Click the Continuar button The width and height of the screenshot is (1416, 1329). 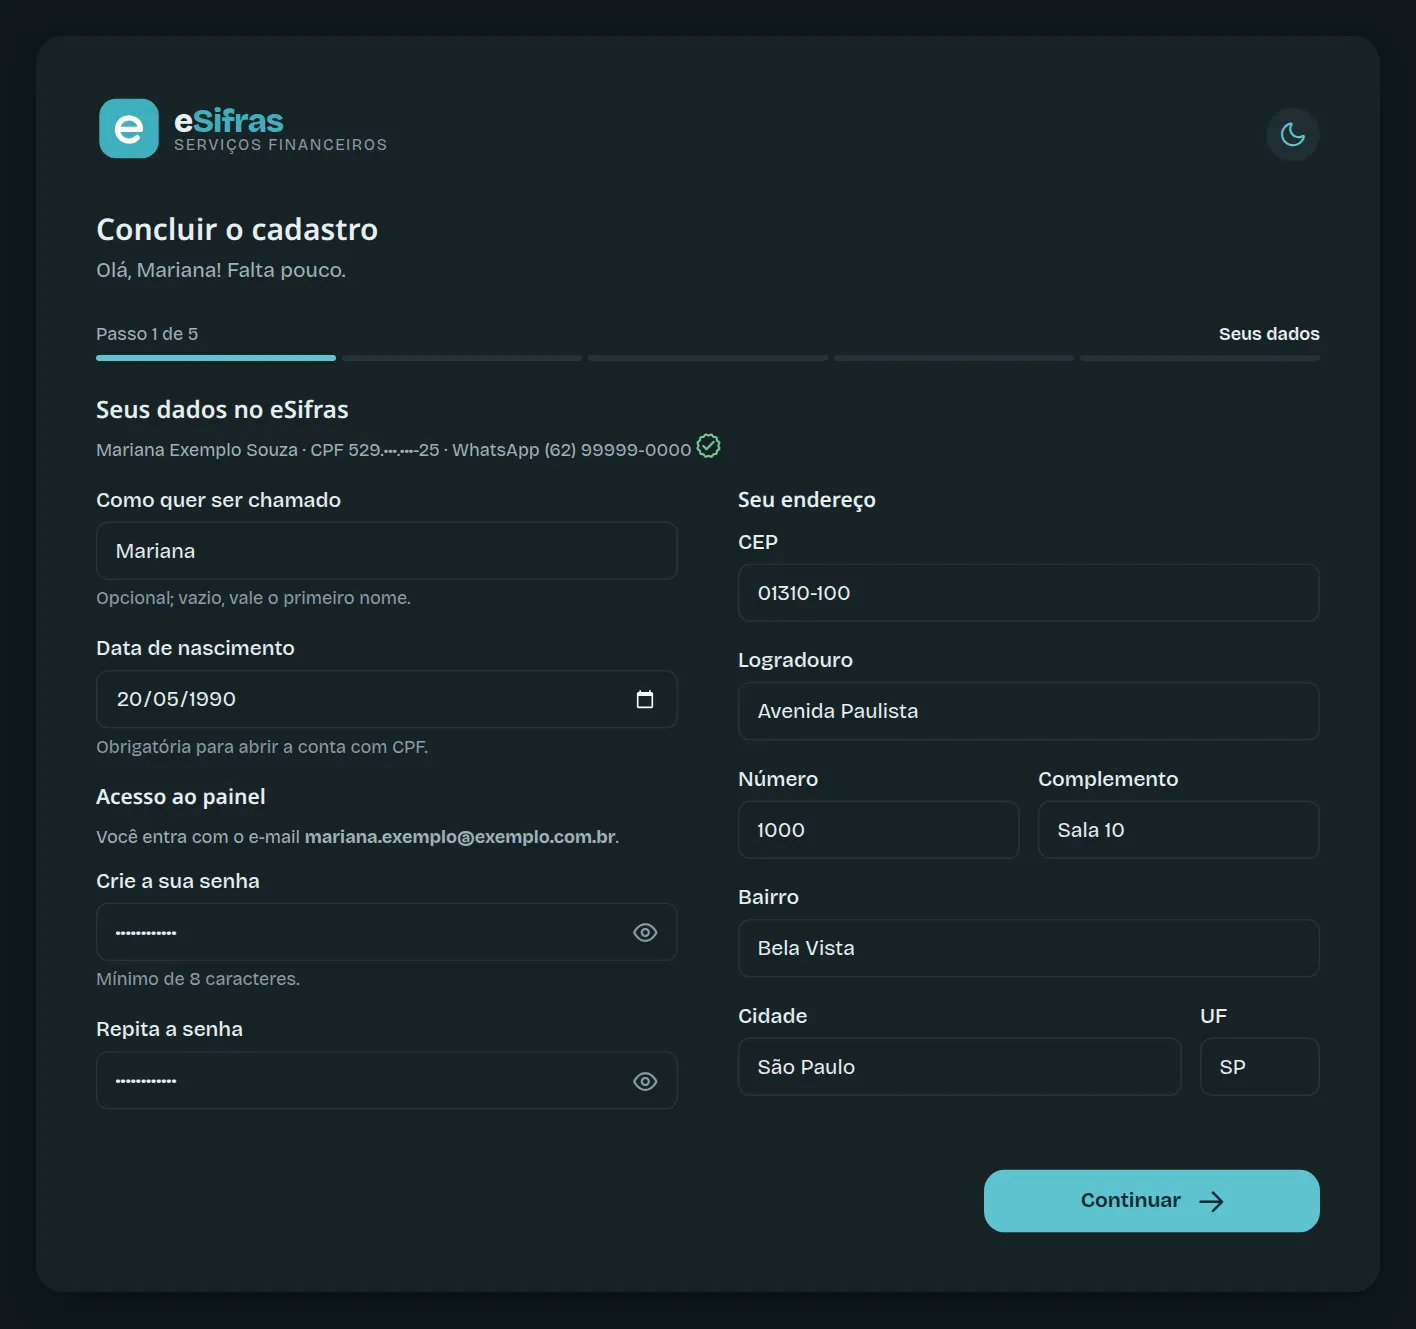coord(1152,1201)
